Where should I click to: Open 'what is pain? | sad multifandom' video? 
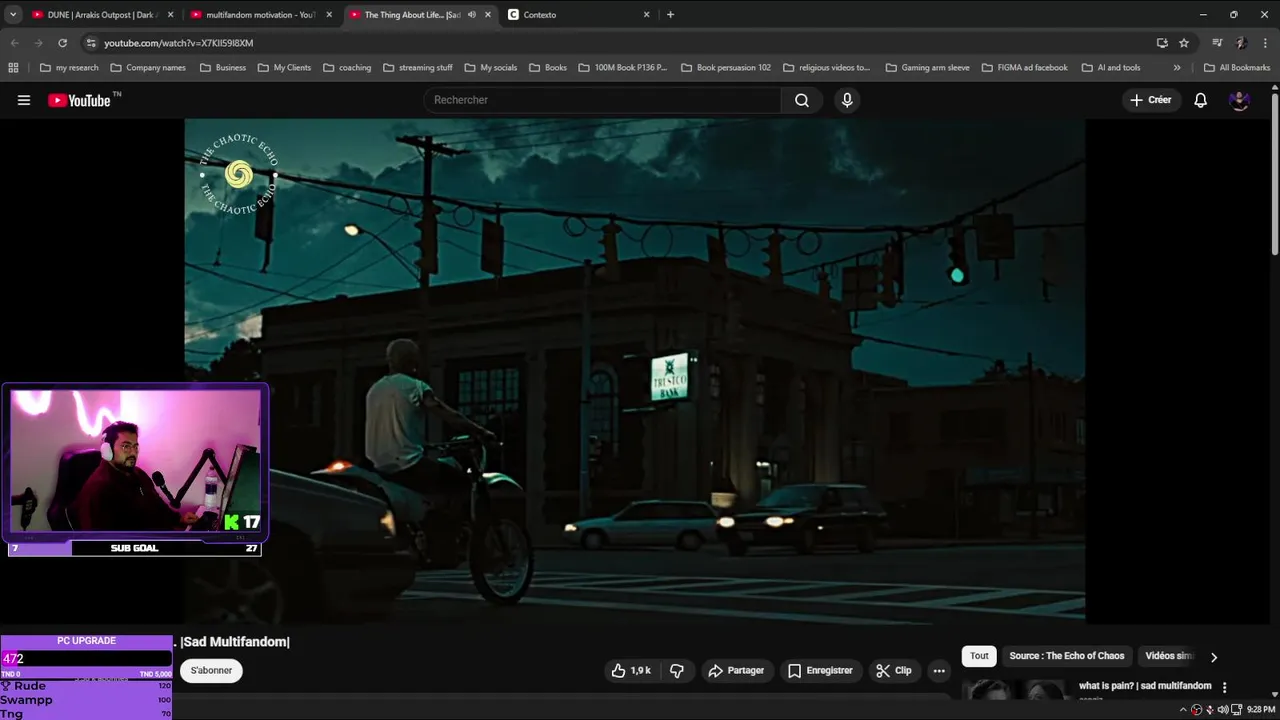(x=1145, y=686)
